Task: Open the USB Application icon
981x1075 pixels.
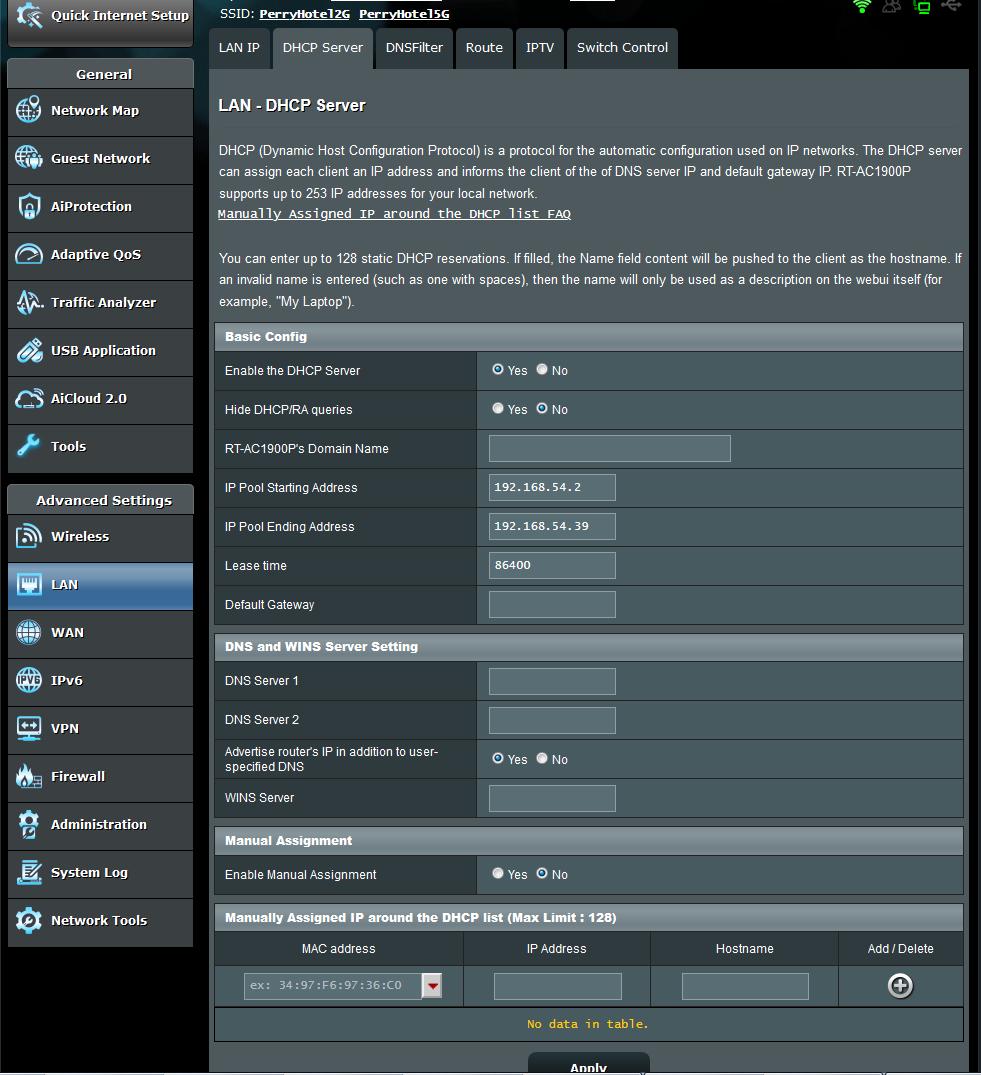Action: coord(29,350)
